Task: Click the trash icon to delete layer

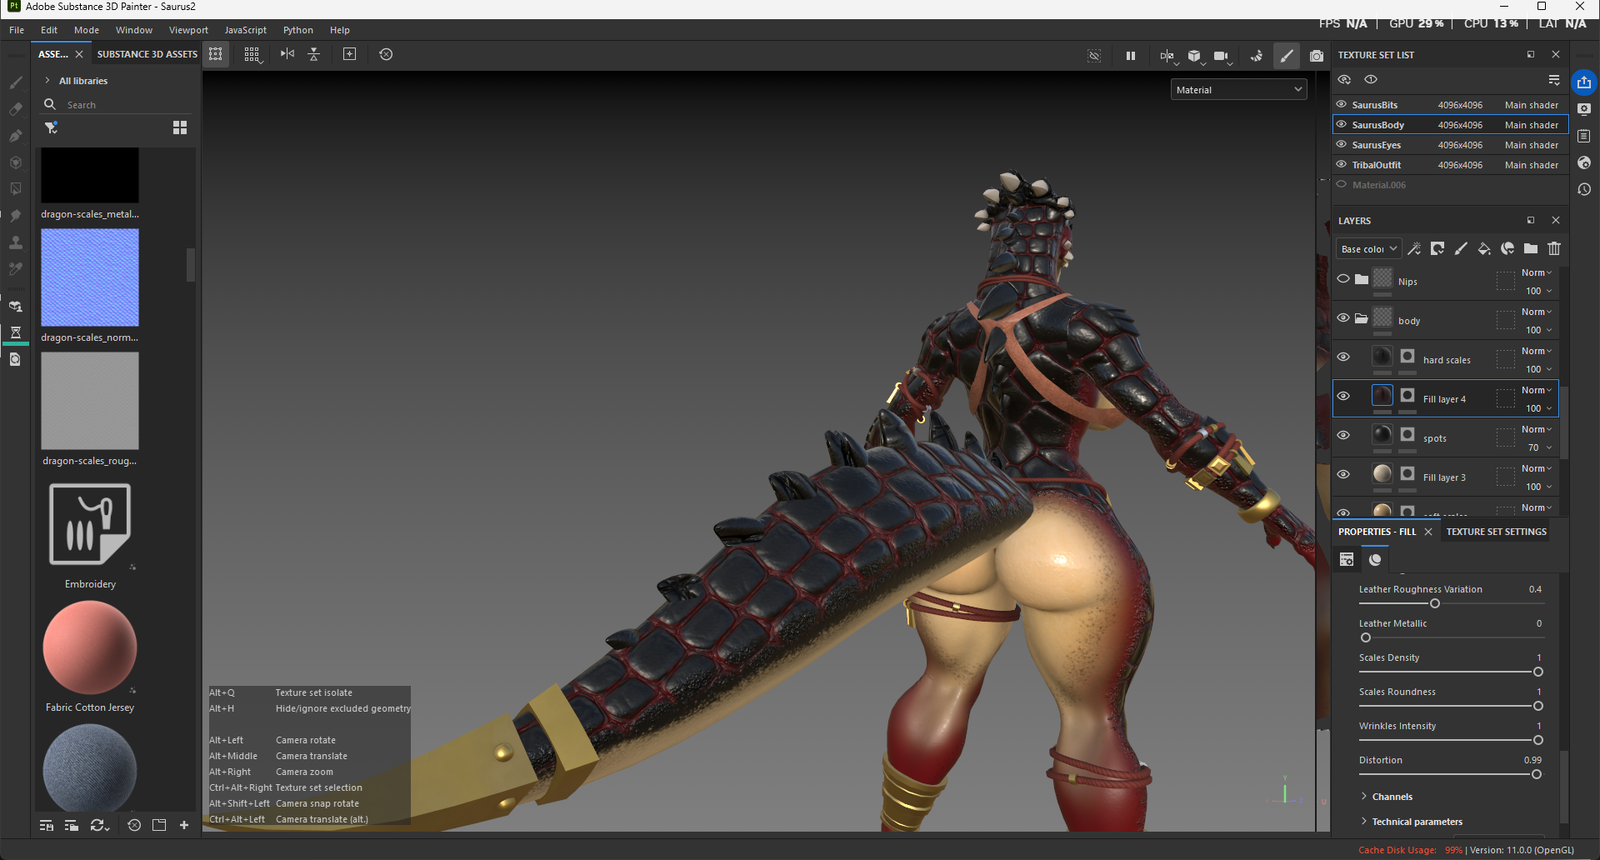Action: tap(1554, 249)
